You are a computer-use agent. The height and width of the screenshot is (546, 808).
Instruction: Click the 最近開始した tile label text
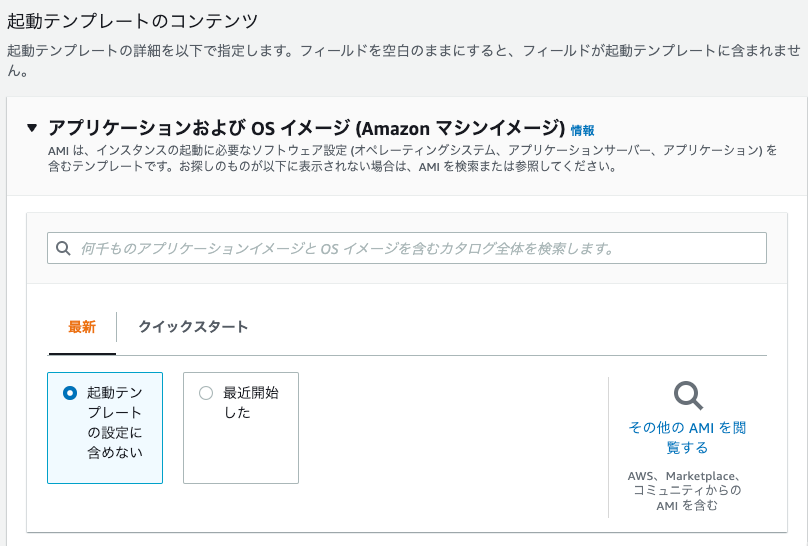pyautogui.click(x=251, y=402)
